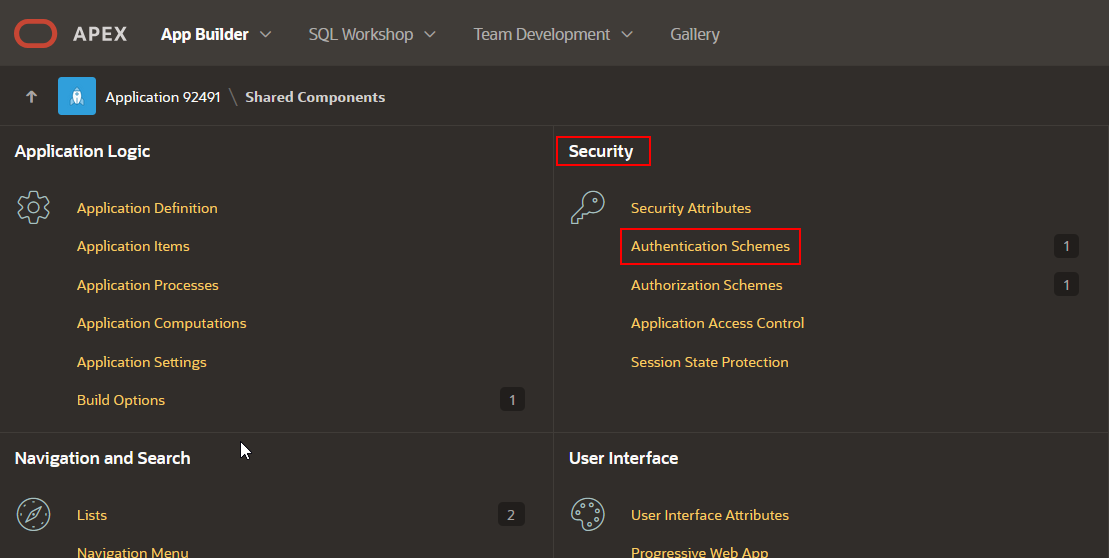Open Session State Protection

click(x=709, y=362)
